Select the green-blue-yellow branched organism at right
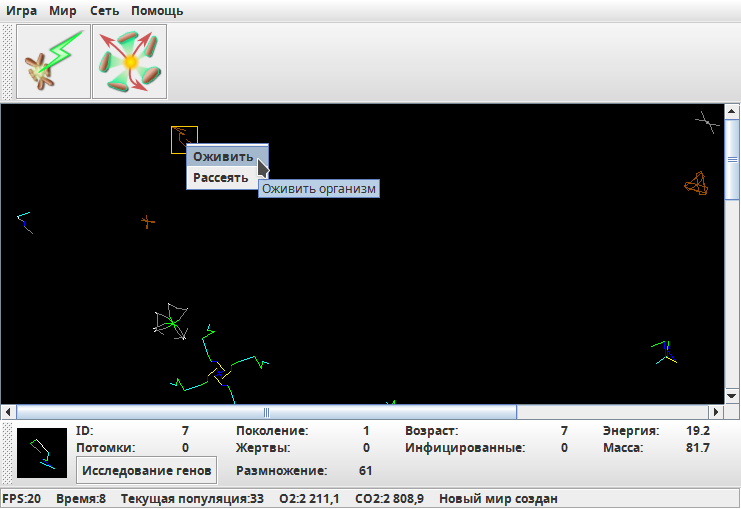Viewport: 741px width, 509px height. [664, 352]
